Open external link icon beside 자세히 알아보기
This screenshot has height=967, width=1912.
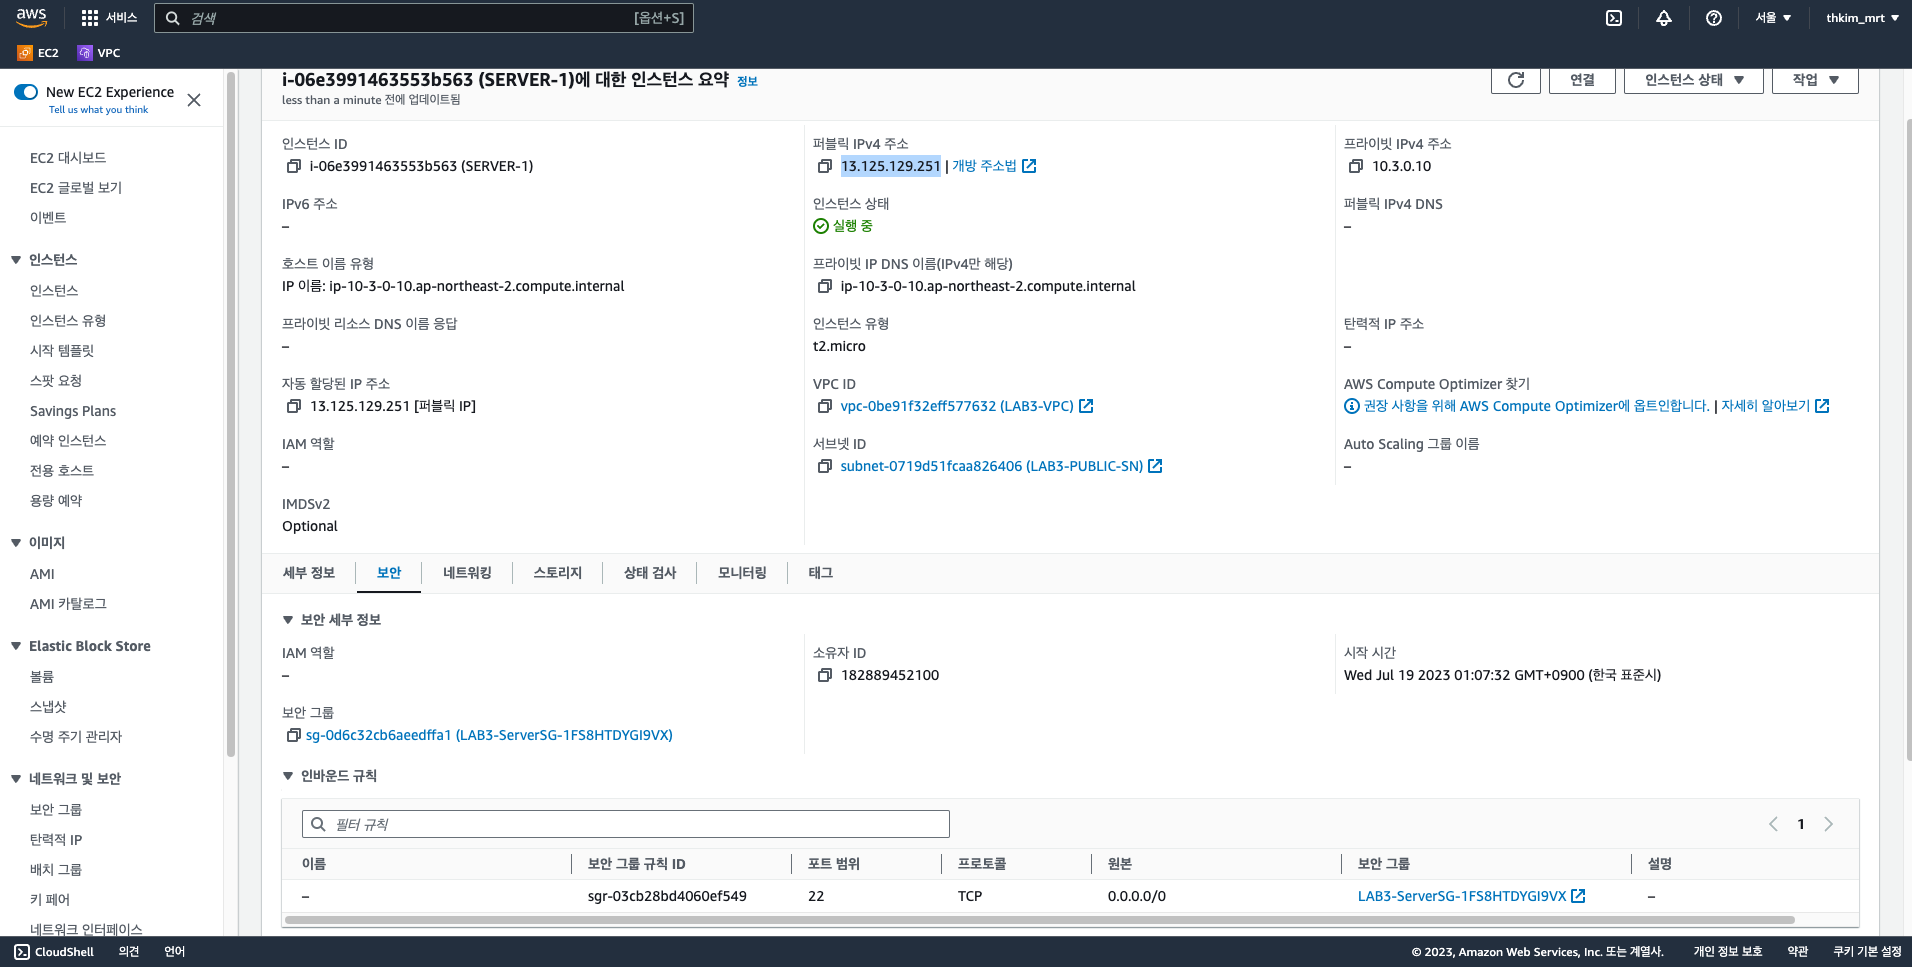click(1823, 406)
